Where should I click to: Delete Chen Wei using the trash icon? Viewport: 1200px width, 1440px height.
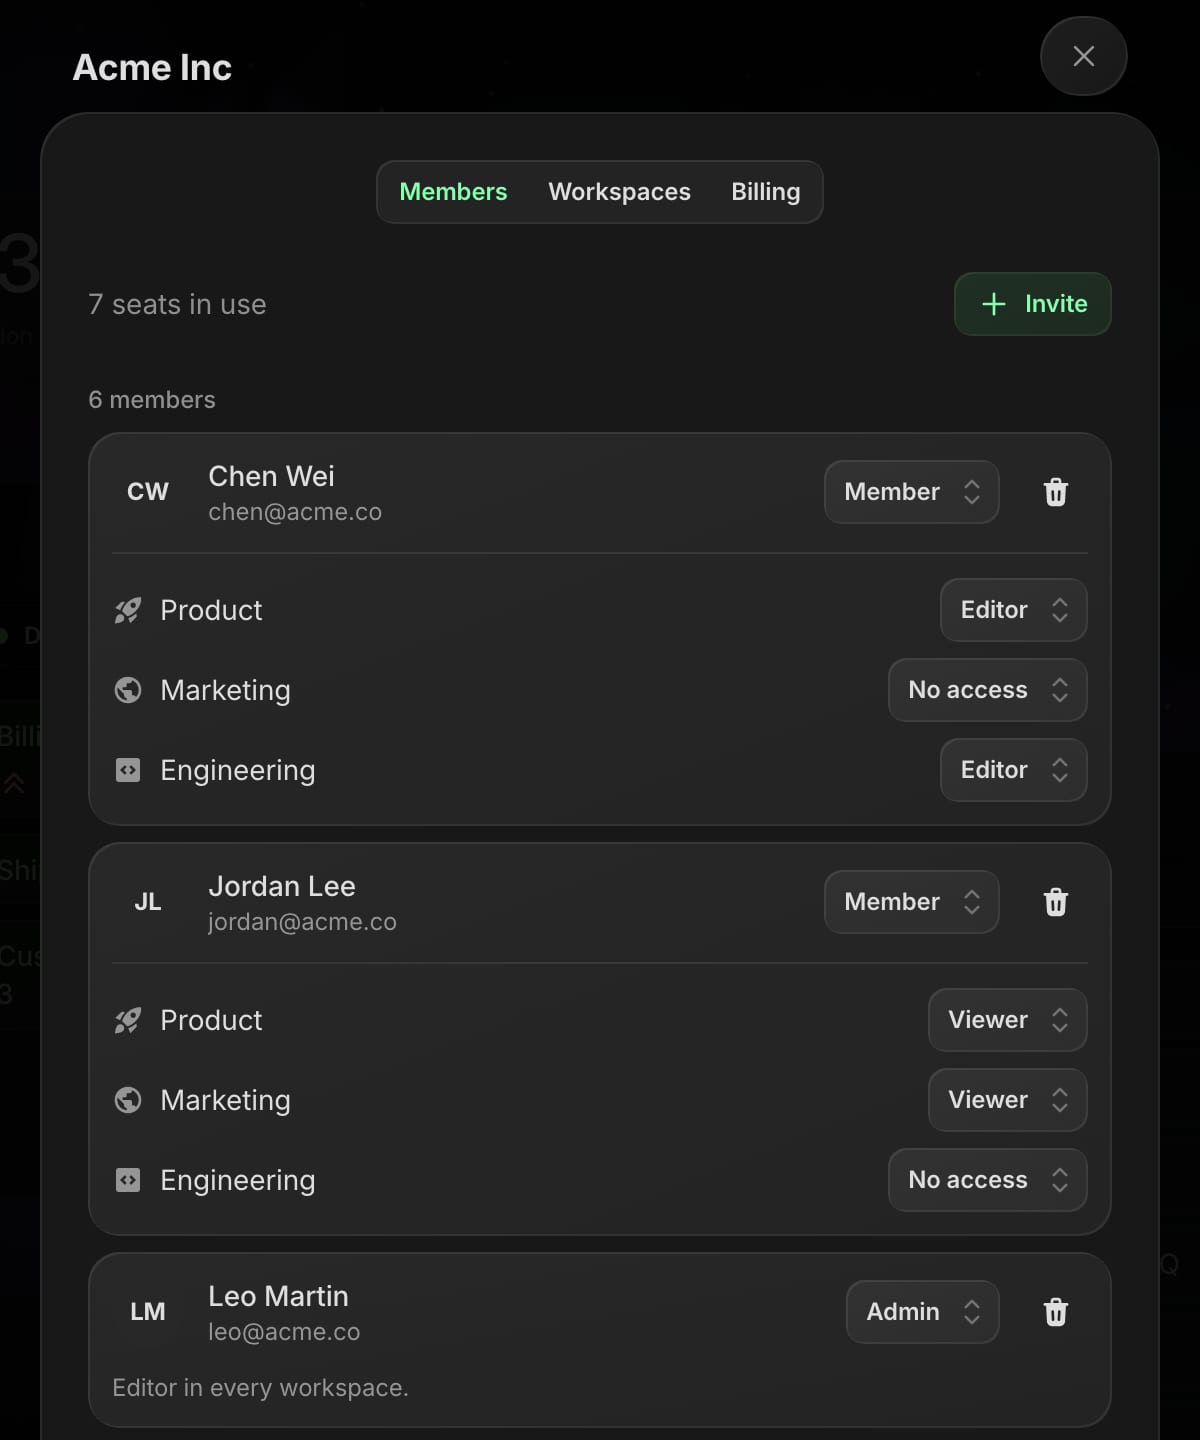[1056, 492]
